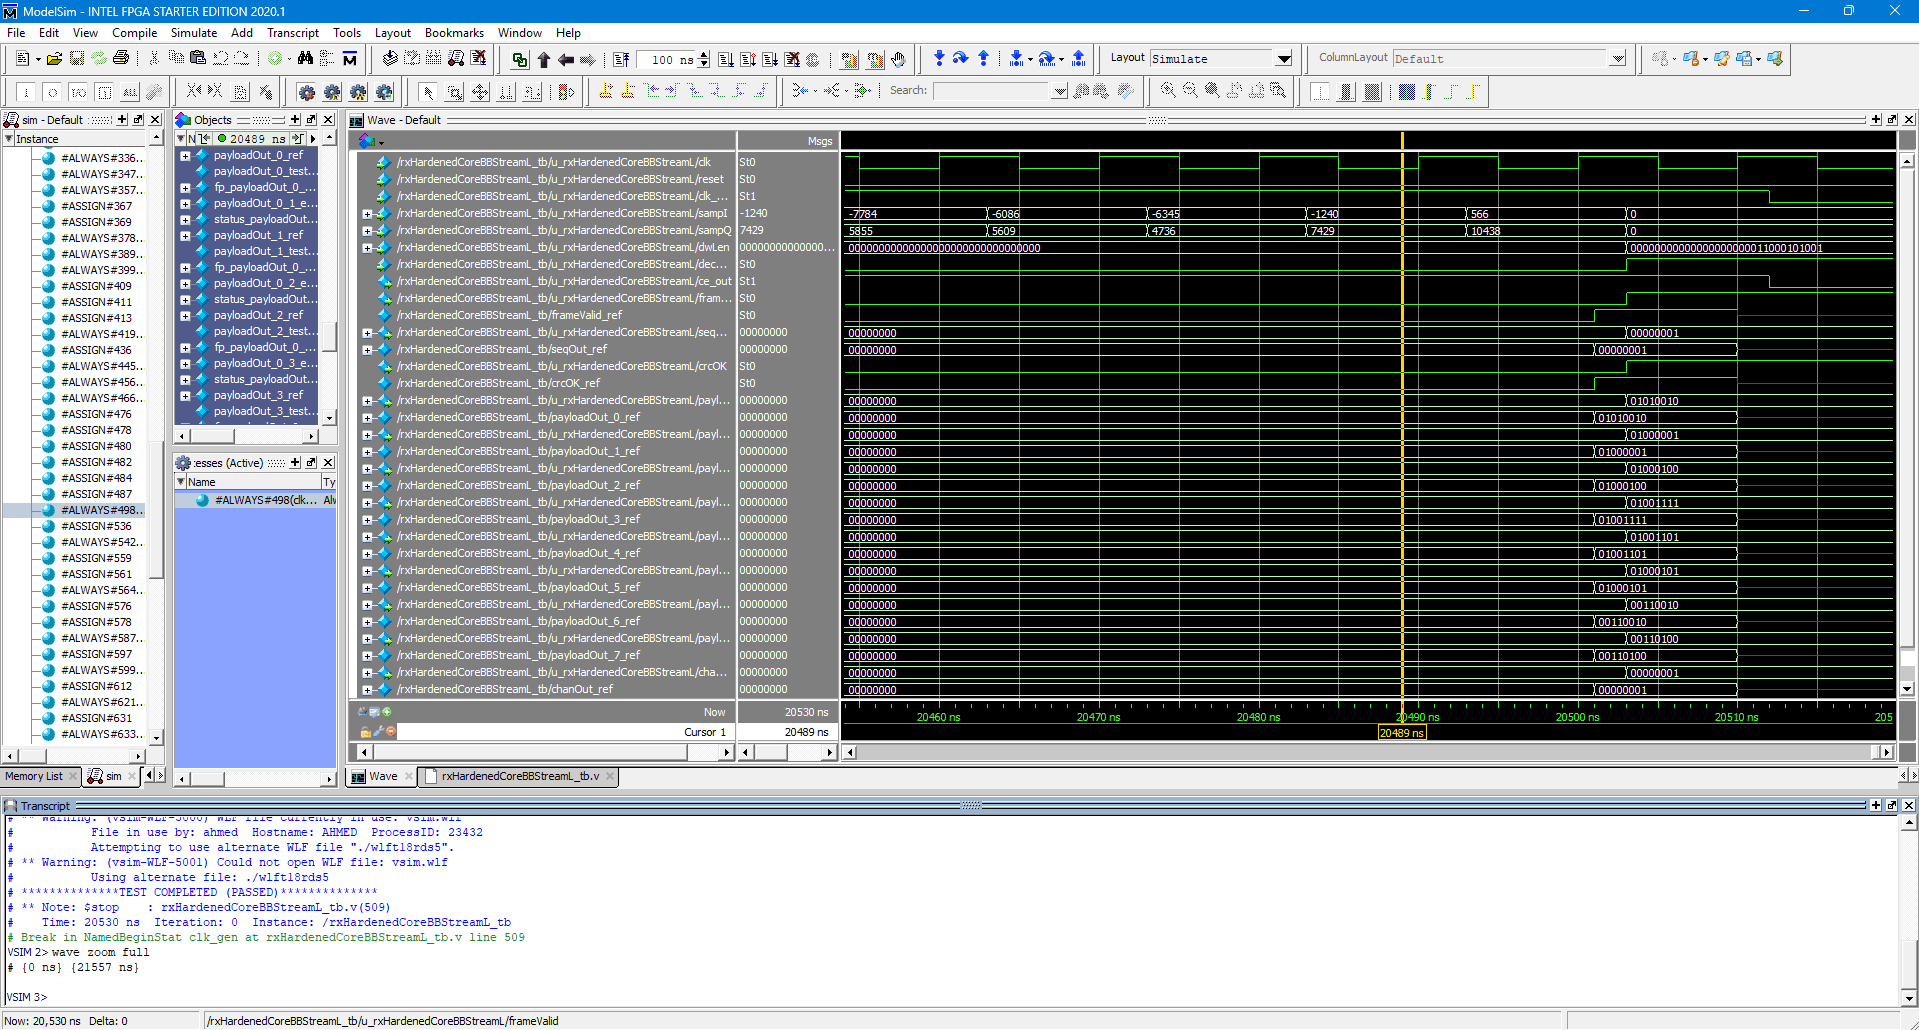Image resolution: width=1919 pixels, height=1030 pixels.
Task: Click the Break simulation icon
Action: (792, 59)
